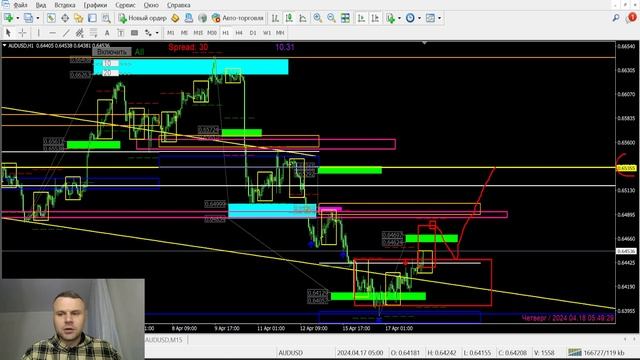Switch chart to bar chart type
640x360 pixels.
[x=276, y=18]
